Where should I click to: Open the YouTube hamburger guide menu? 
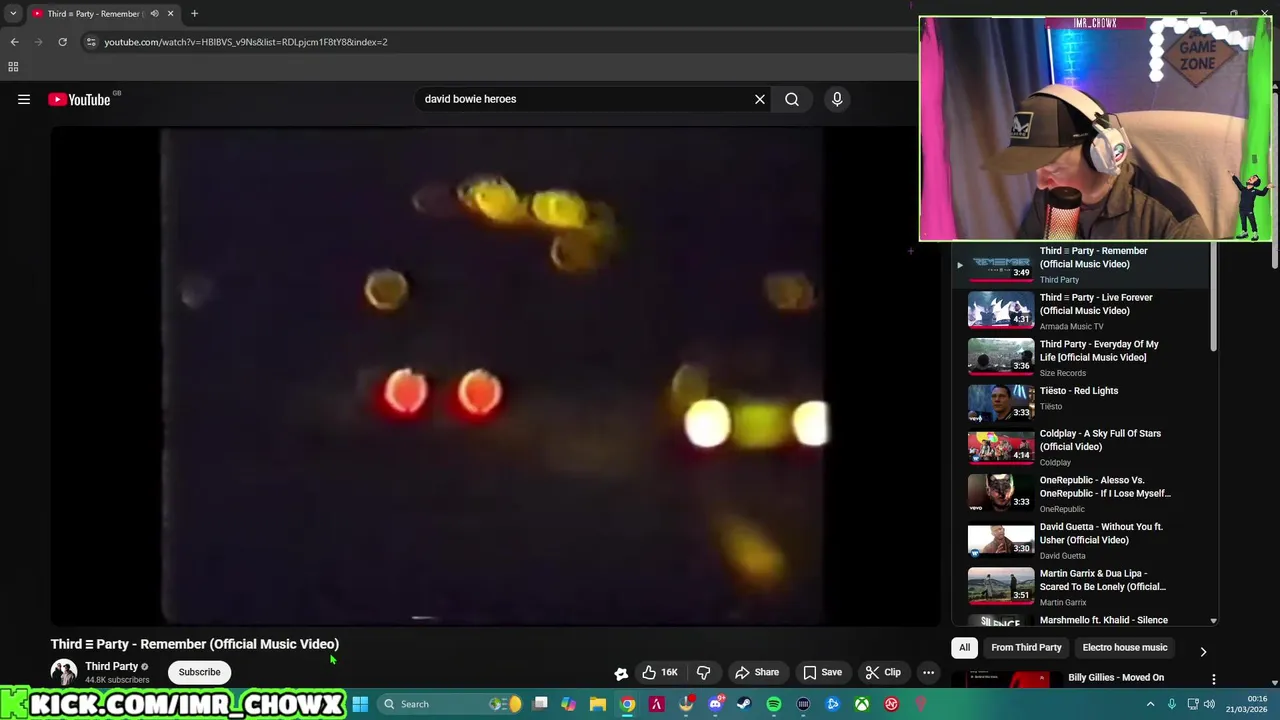click(24, 99)
